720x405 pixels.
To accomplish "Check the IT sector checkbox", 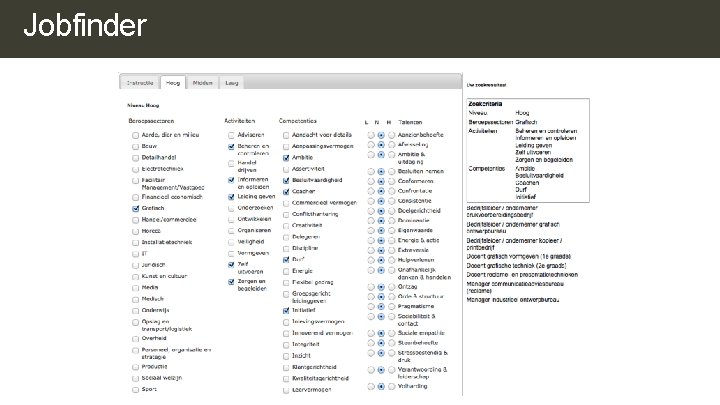I will [135, 254].
